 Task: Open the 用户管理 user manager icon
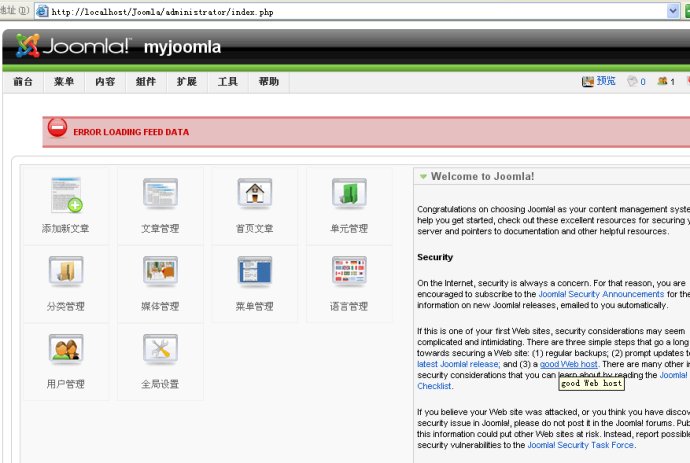pos(66,349)
